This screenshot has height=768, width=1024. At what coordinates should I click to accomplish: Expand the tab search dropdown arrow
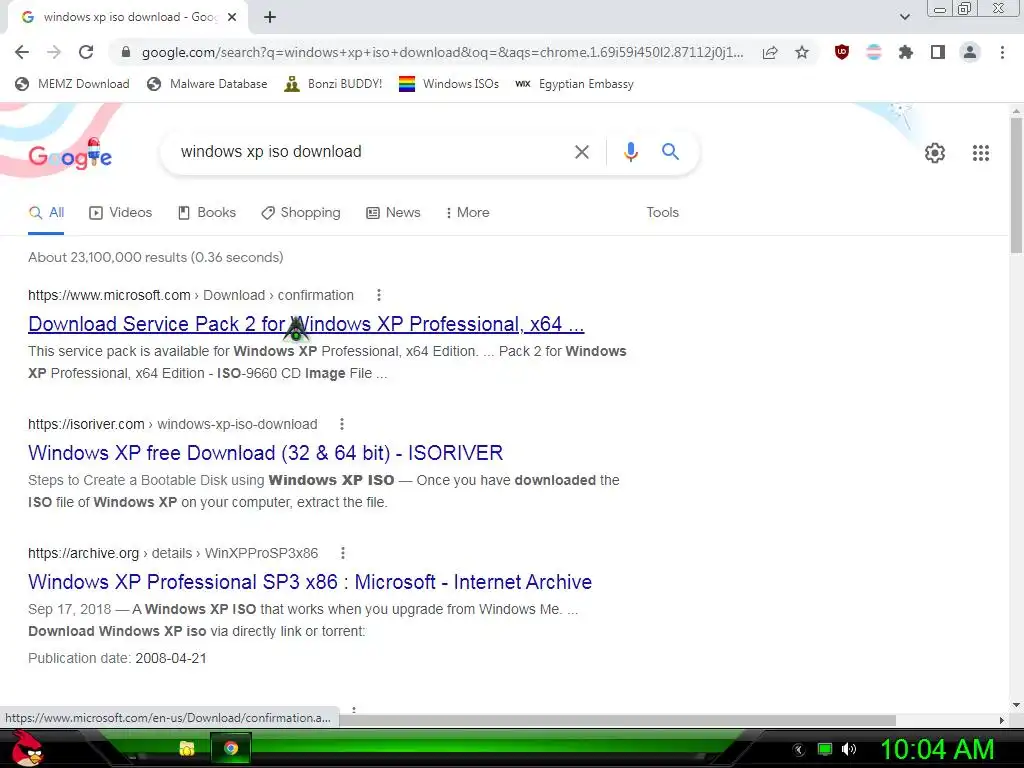tap(904, 18)
